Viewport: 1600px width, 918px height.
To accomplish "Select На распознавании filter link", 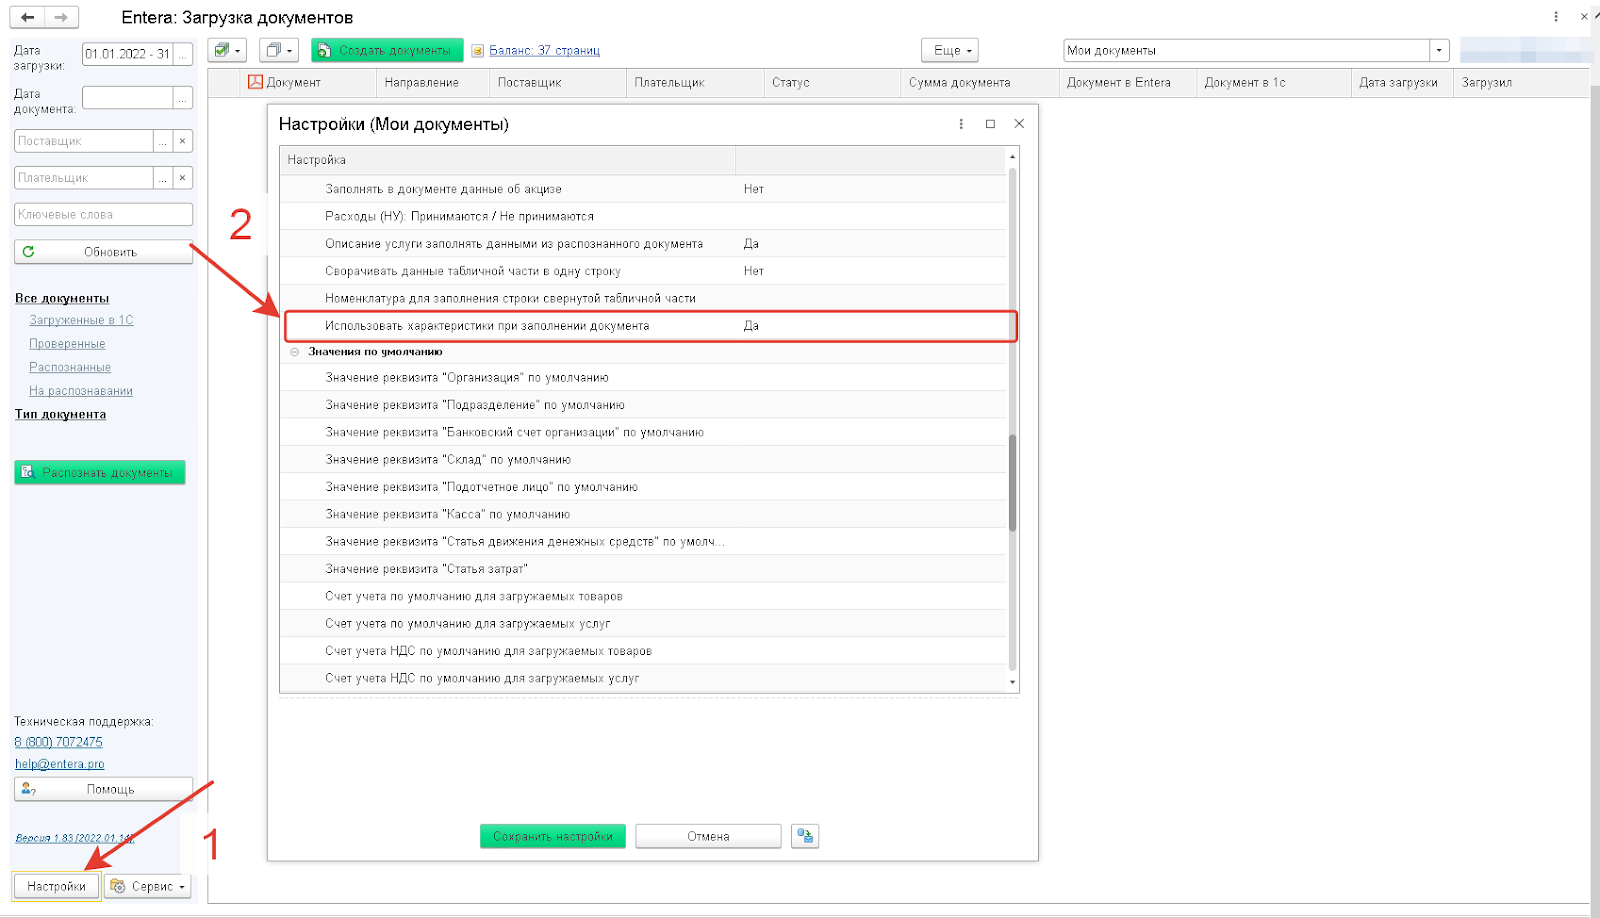I will 81,391.
